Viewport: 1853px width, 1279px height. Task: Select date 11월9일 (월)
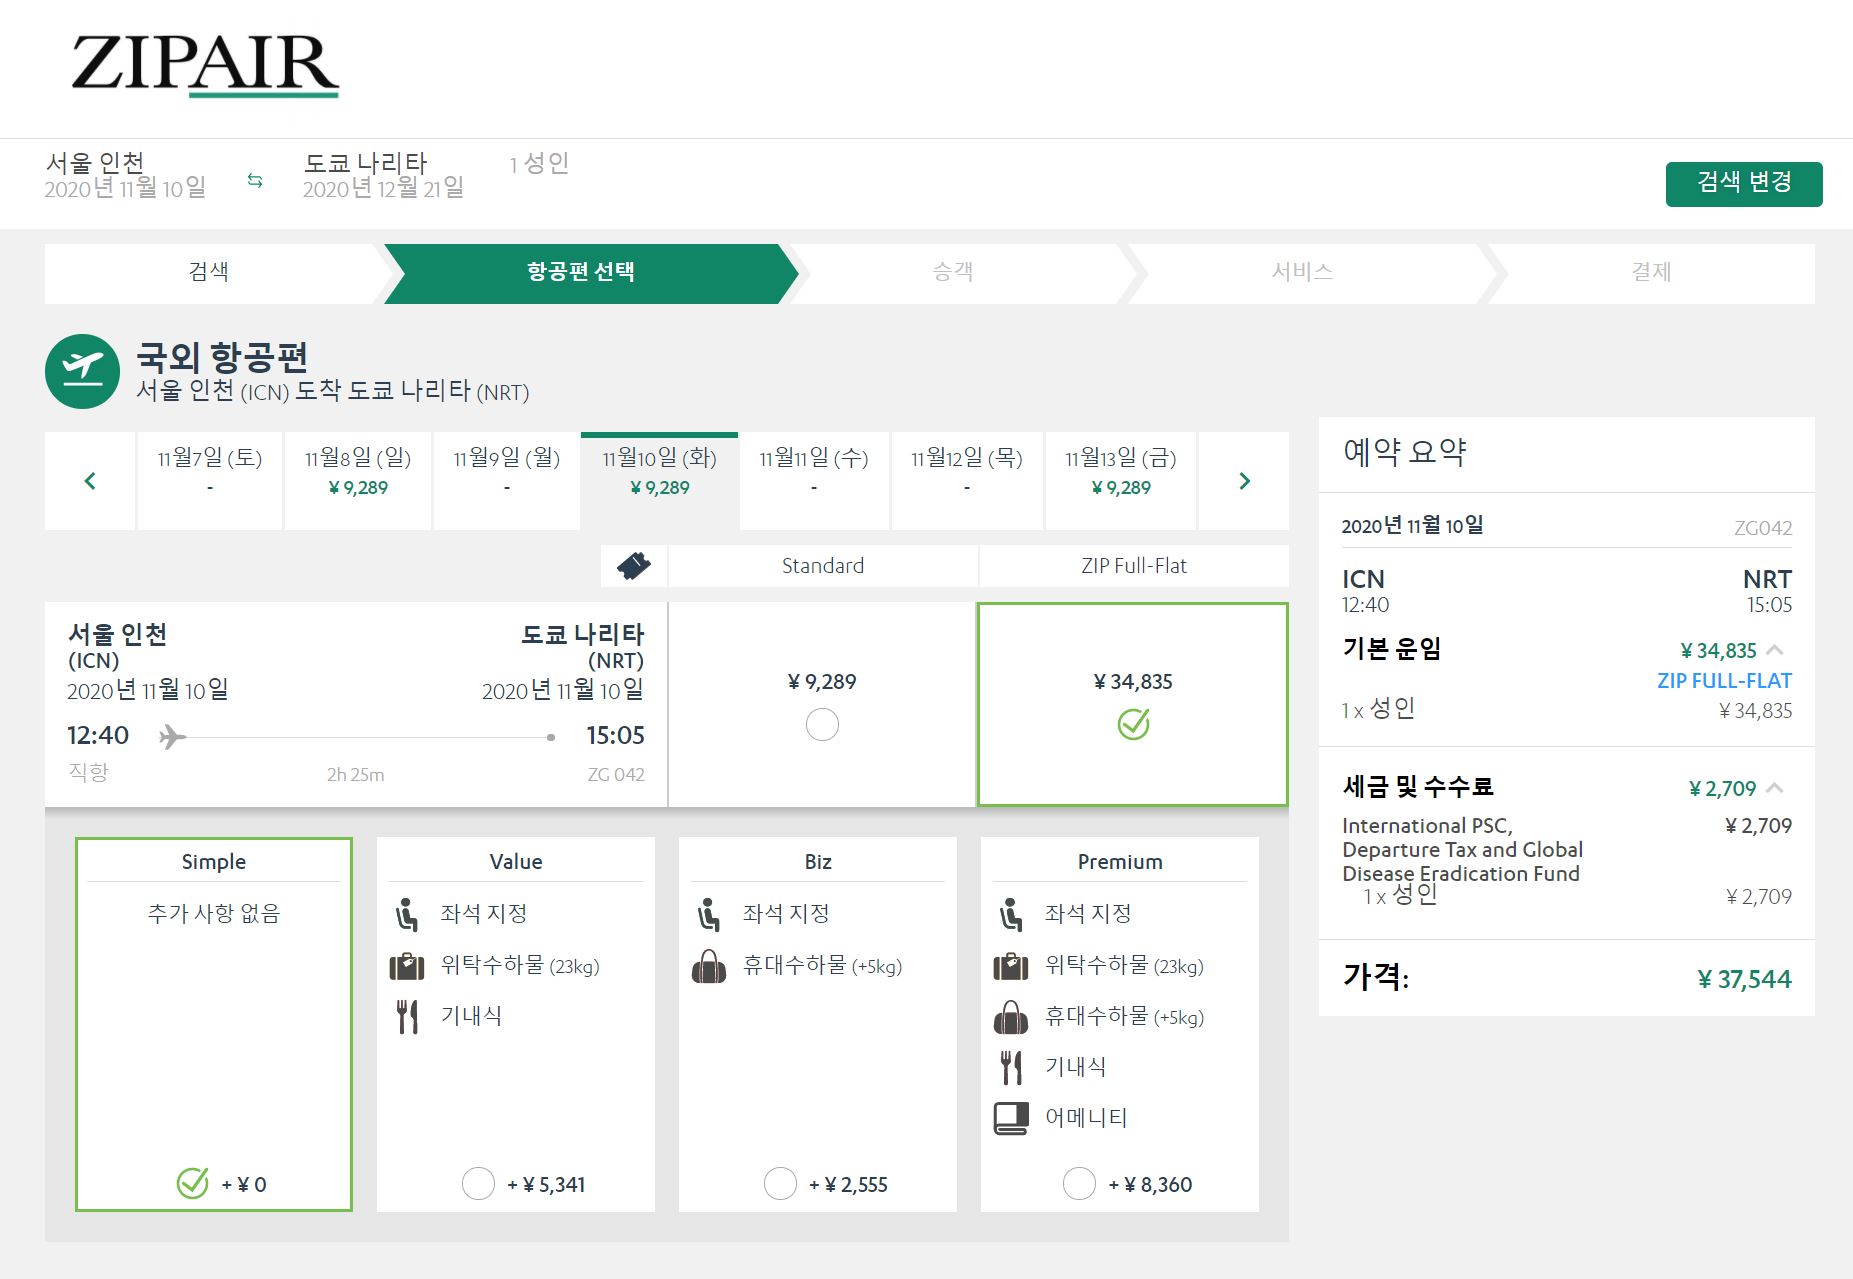point(507,481)
